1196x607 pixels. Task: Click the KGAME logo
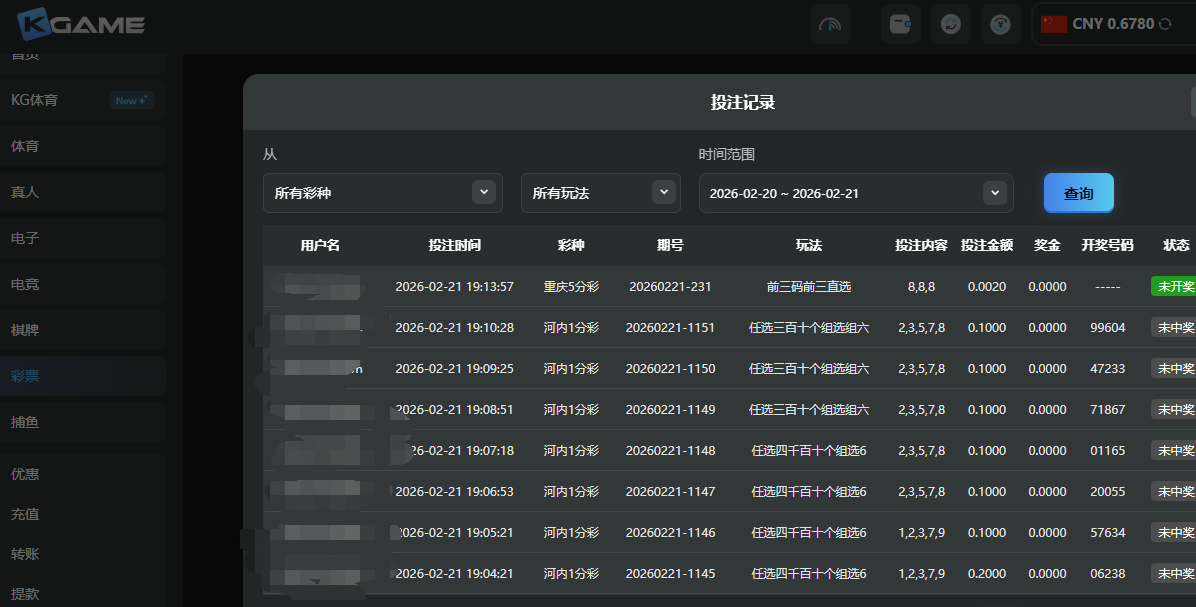[82, 25]
